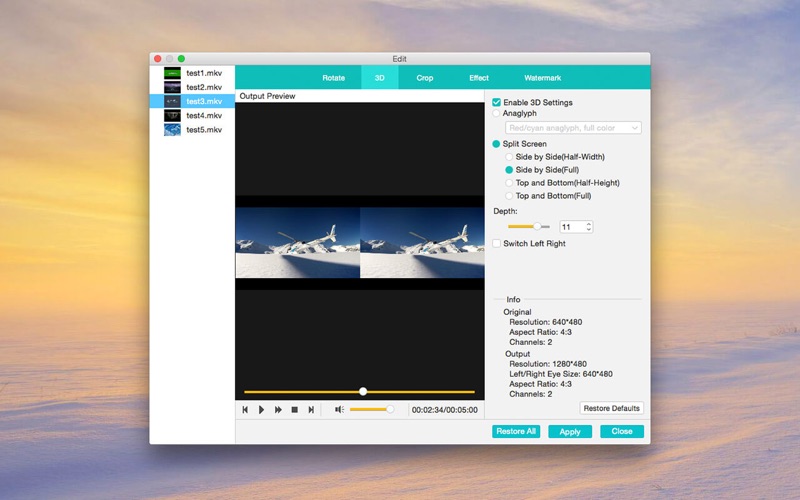This screenshot has width=800, height=500.
Task: Stop the preview playback
Action: (294, 410)
